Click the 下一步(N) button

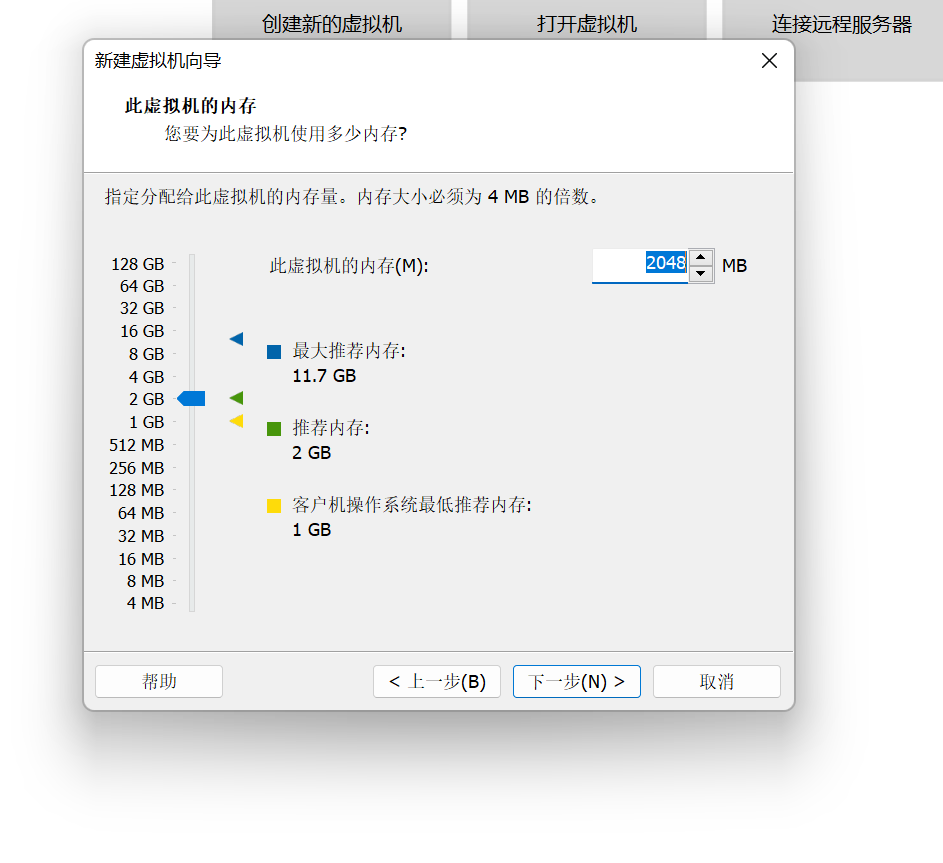576,681
